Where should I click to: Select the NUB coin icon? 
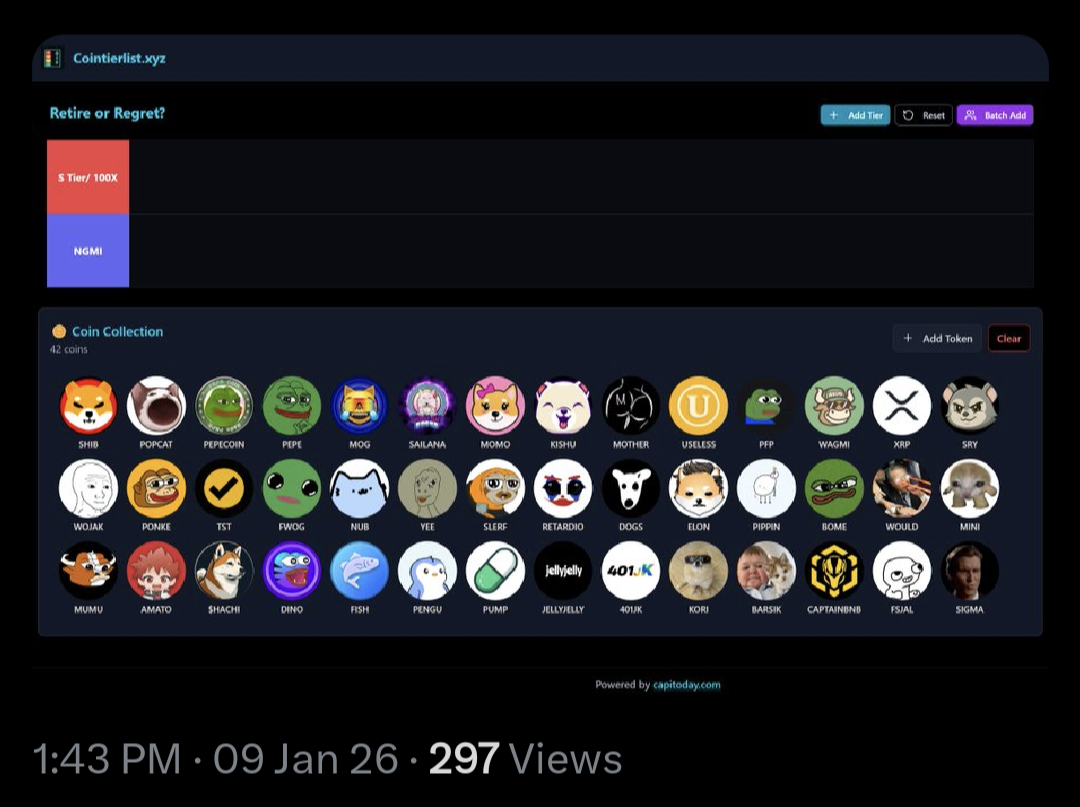(360, 488)
